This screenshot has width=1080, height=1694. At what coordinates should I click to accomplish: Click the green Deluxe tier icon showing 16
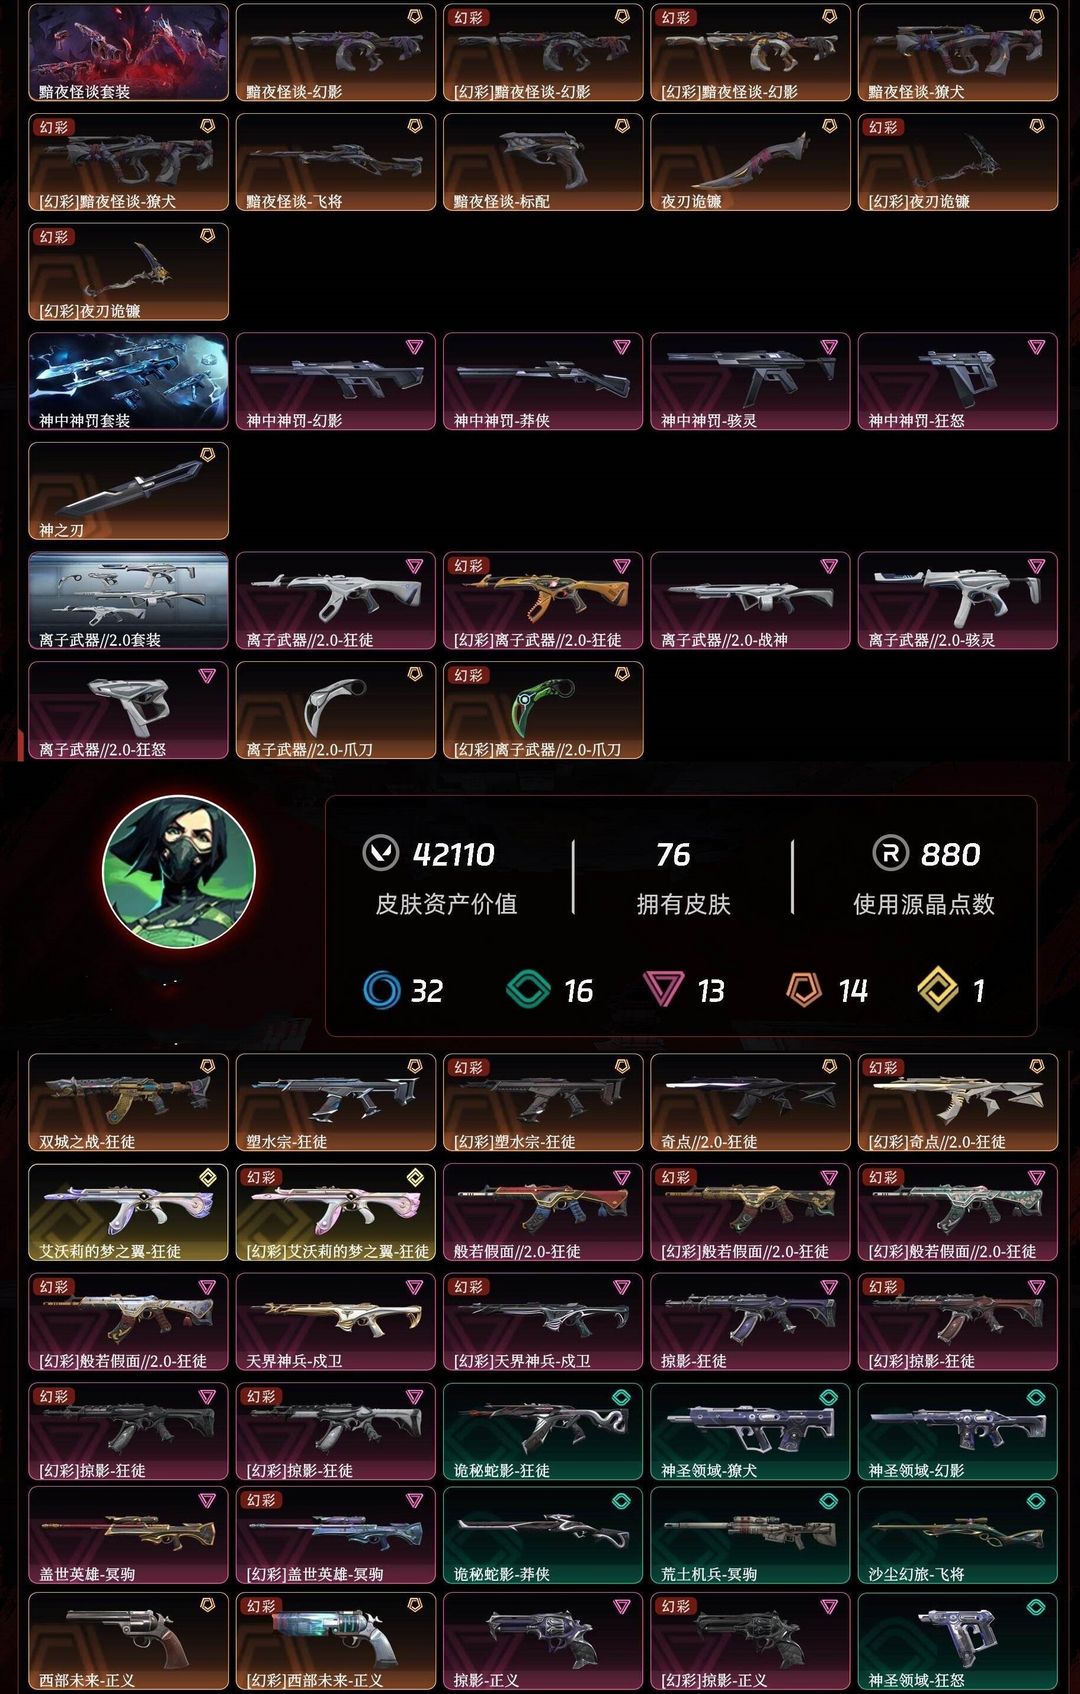coord(528,990)
